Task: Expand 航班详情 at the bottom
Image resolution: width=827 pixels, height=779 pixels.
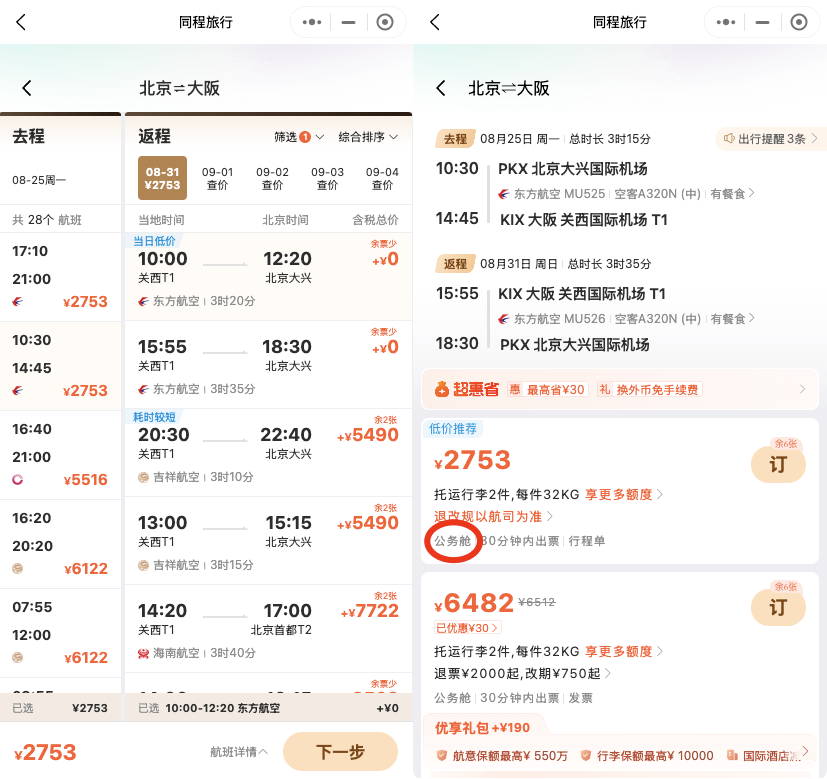Action: tap(239, 752)
